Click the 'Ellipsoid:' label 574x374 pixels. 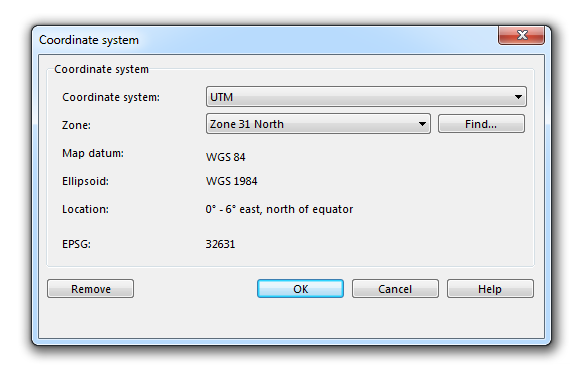coord(85,181)
